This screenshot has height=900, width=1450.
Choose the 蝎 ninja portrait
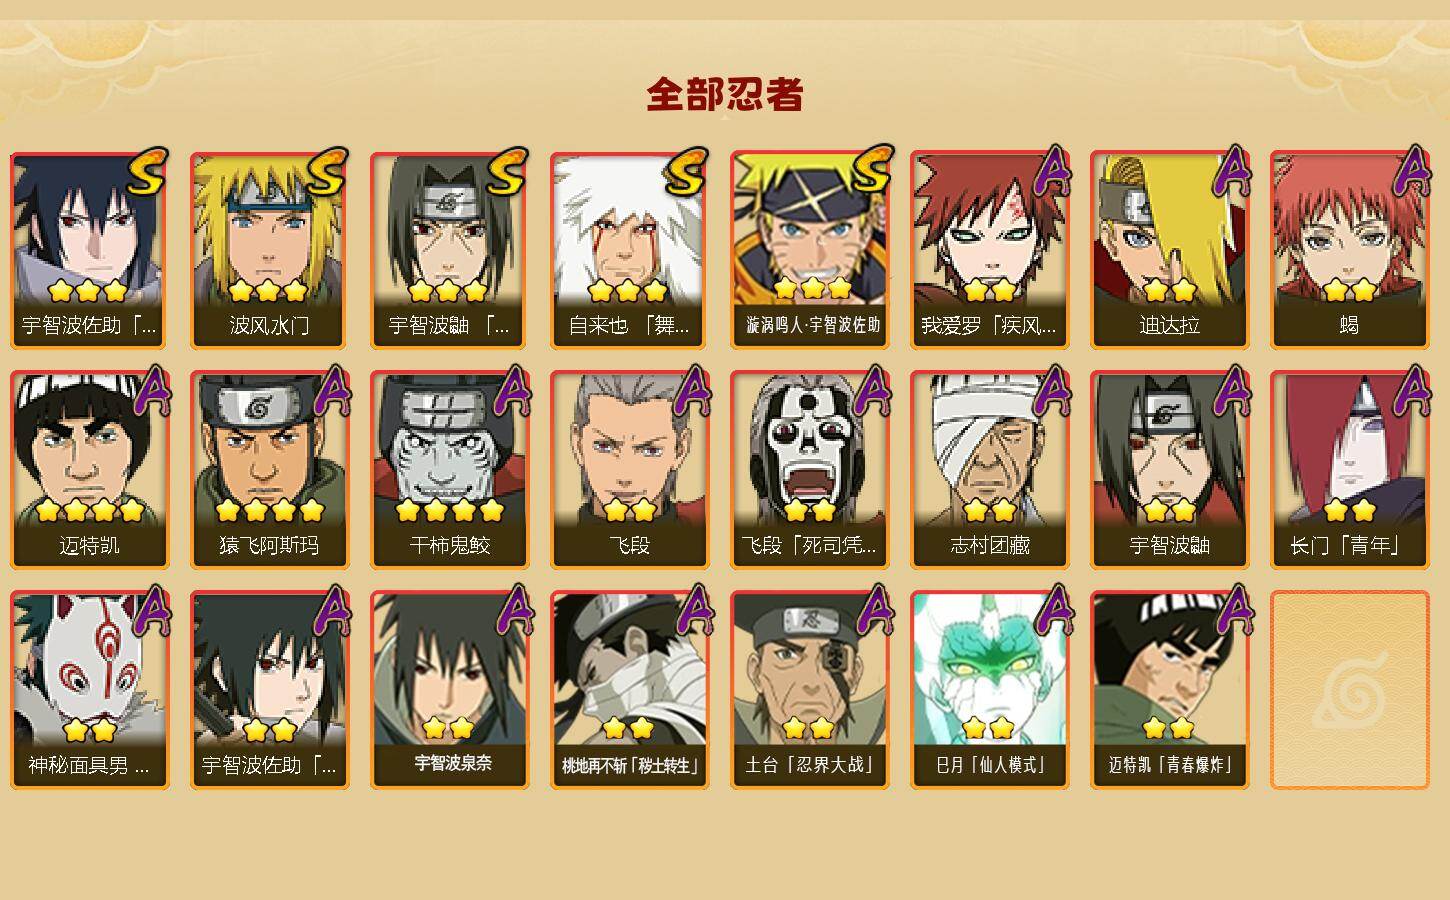pyautogui.click(x=1349, y=250)
